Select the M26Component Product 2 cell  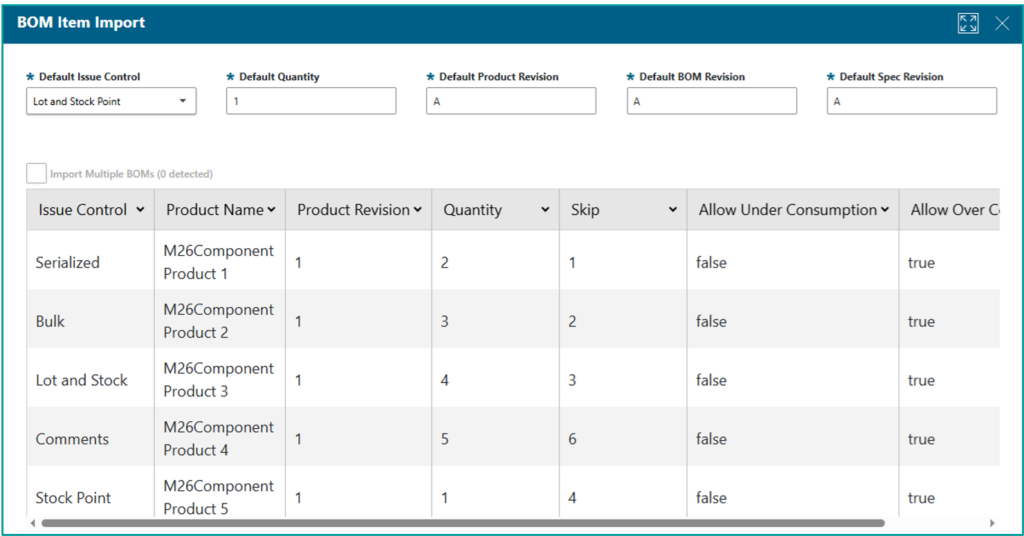218,321
